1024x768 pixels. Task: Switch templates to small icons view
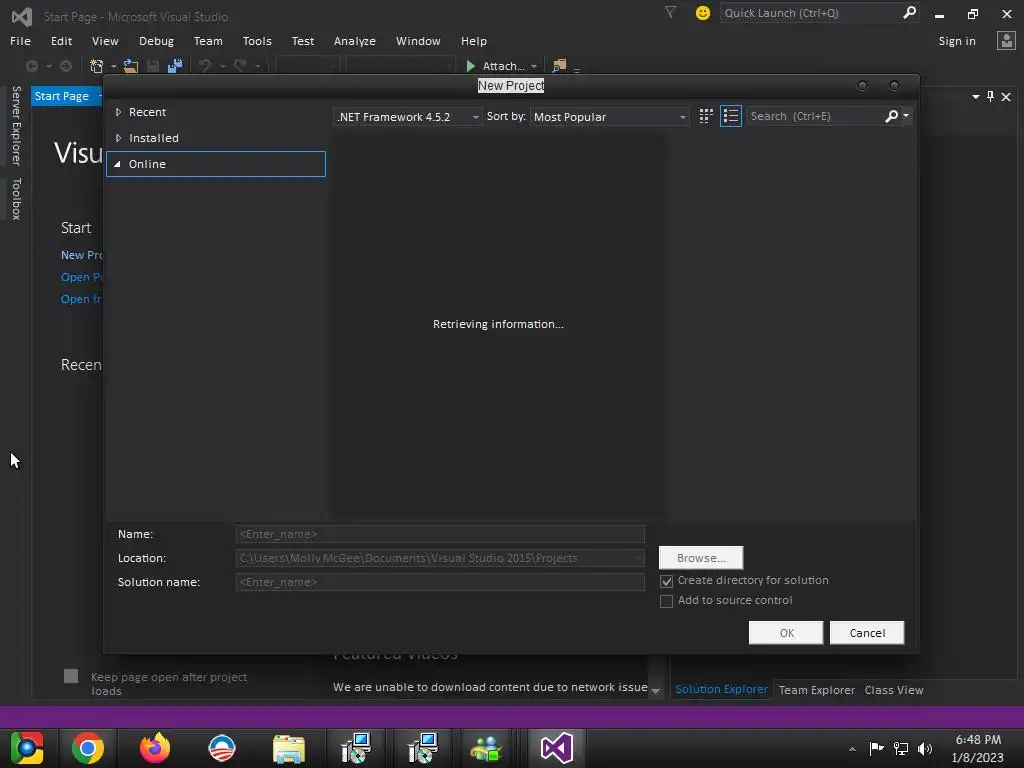[x=706, y=116]
